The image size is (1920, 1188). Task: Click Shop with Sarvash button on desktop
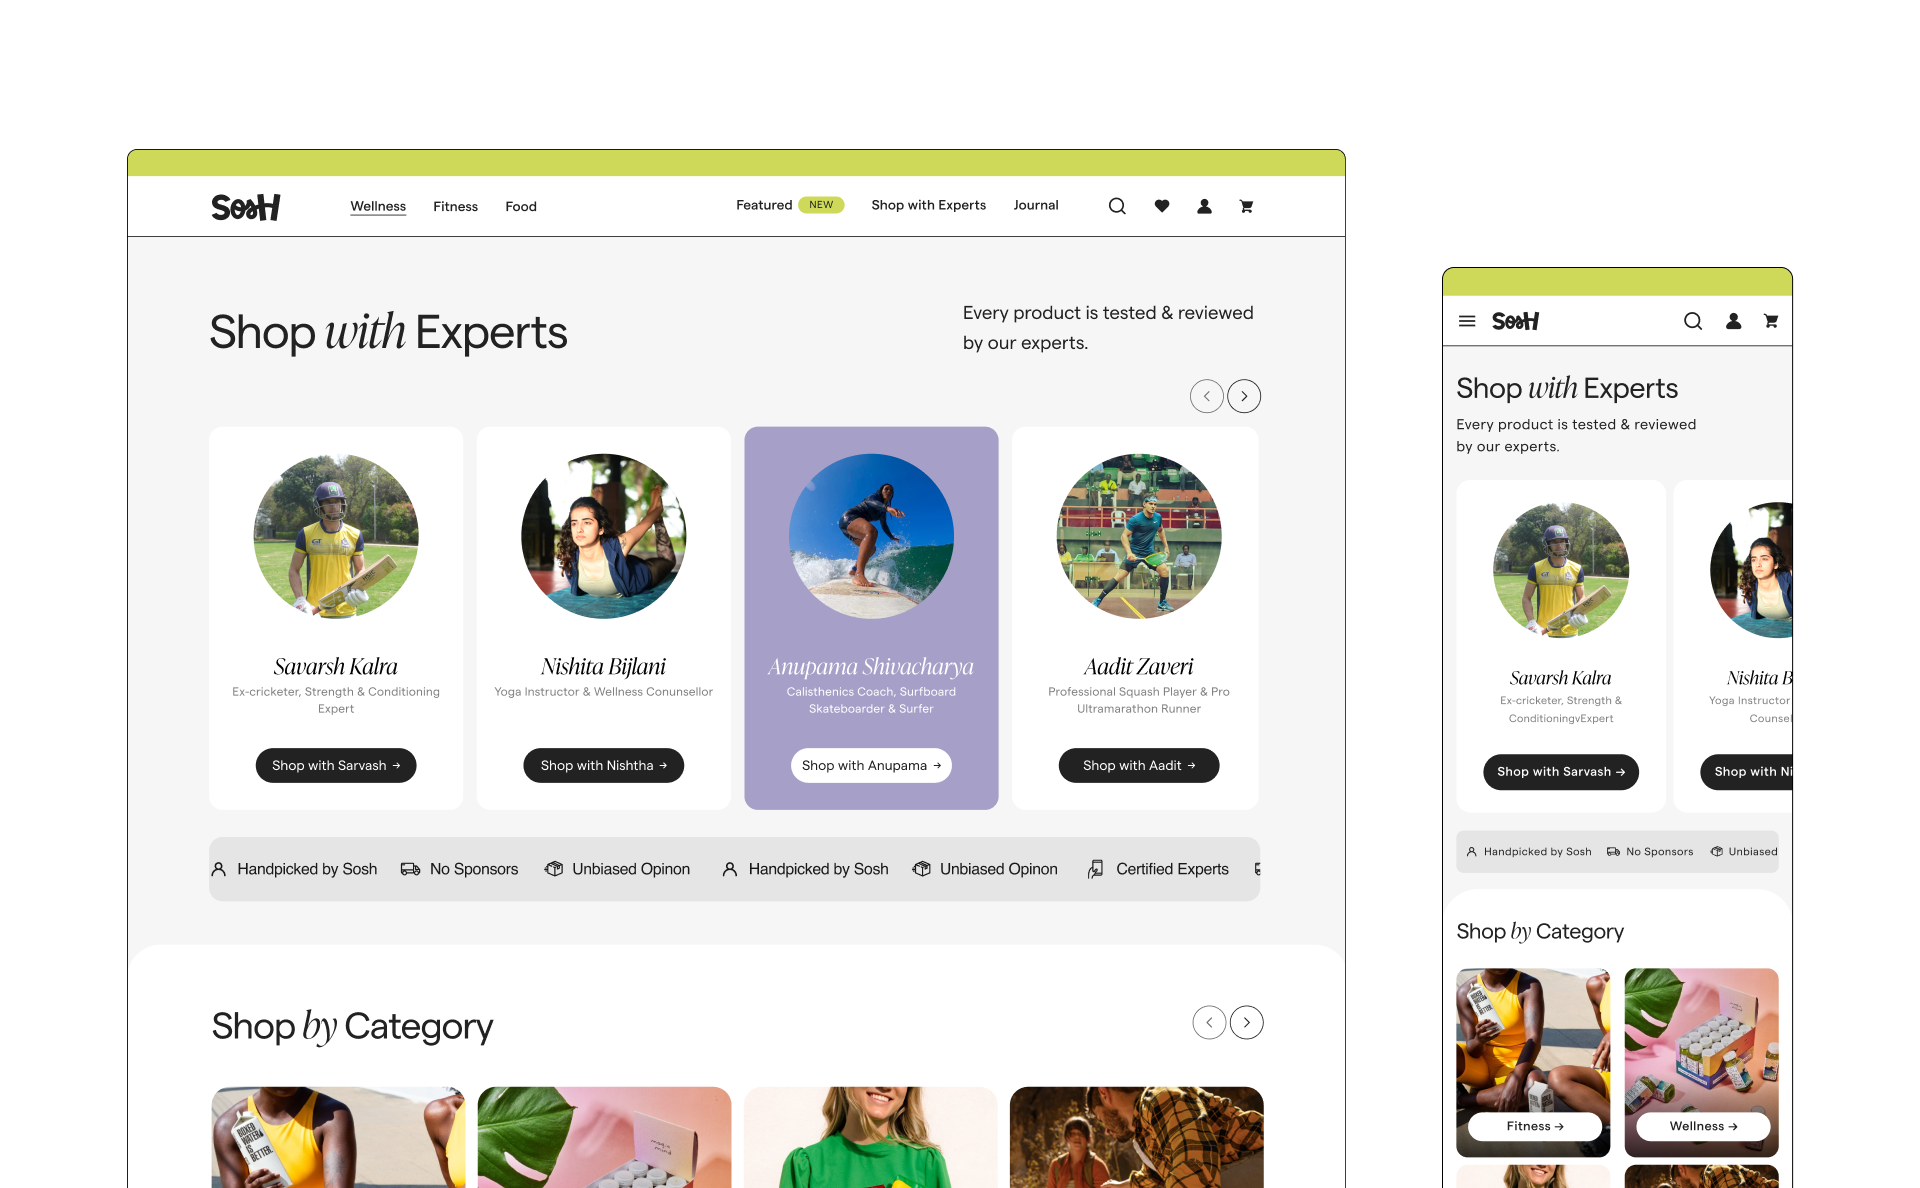336,765
